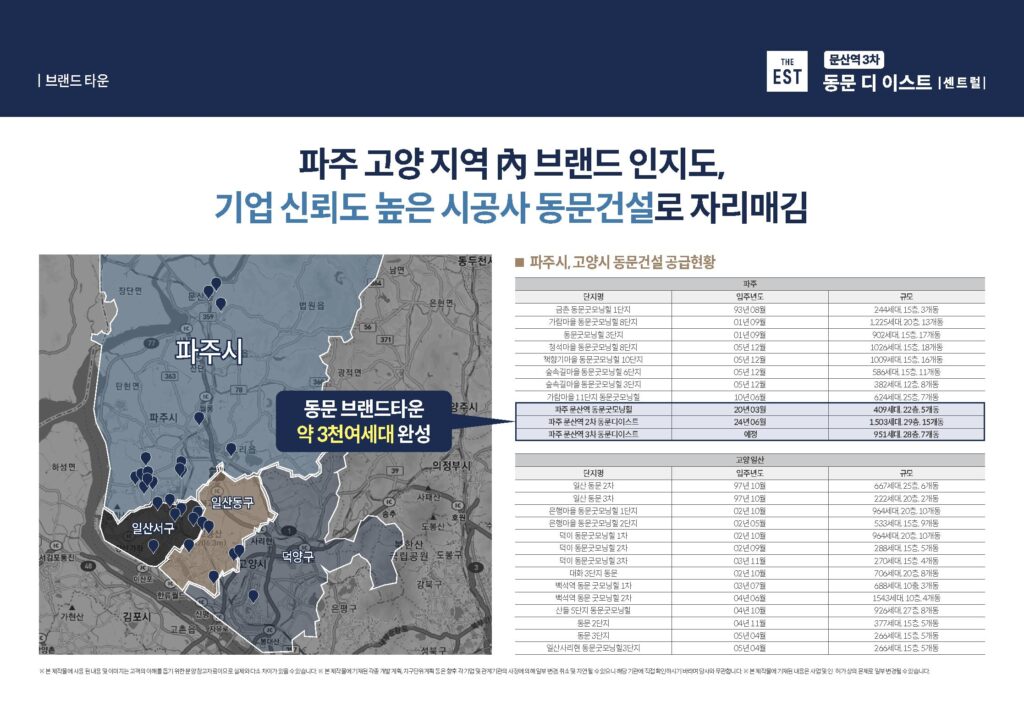Click the 덕이 동문굿모닝힐 3차 cell
The height and width of the screenshot is (707, 1024).
[x=593, y=560]
